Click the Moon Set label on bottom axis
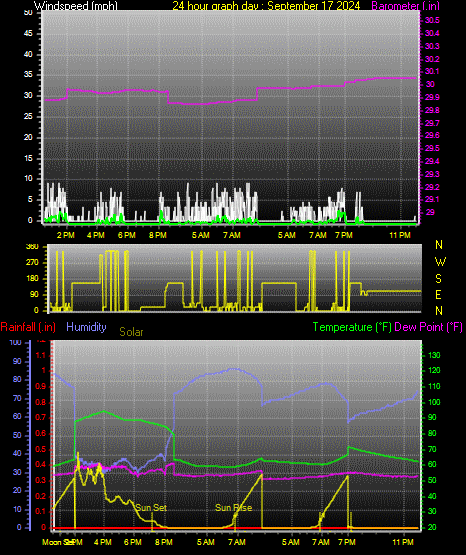466x555 pixels. click(x=57, y=542)
